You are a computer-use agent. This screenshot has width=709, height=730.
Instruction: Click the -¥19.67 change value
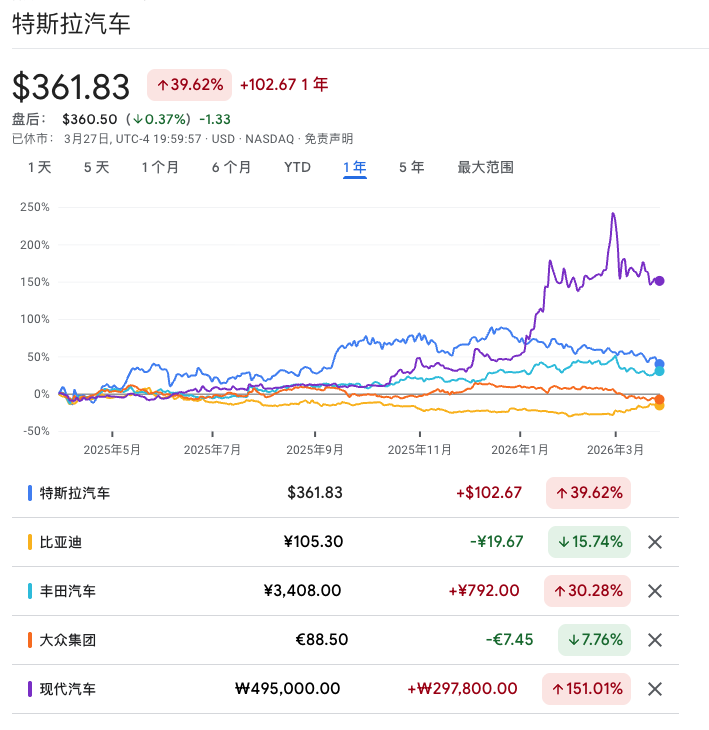pos(497,542)
